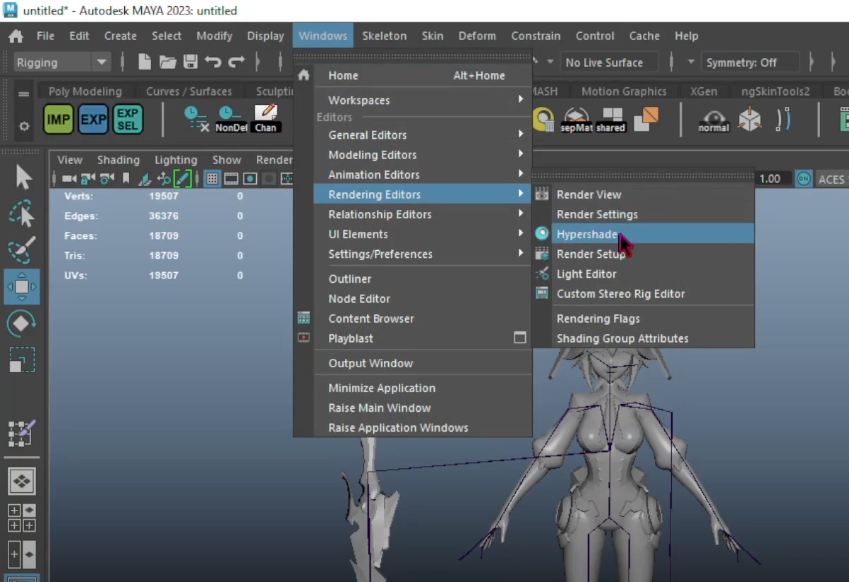Open the Skeleton menu
The width and height of the screenshot is (849, 582).
(x=384, y=36)
